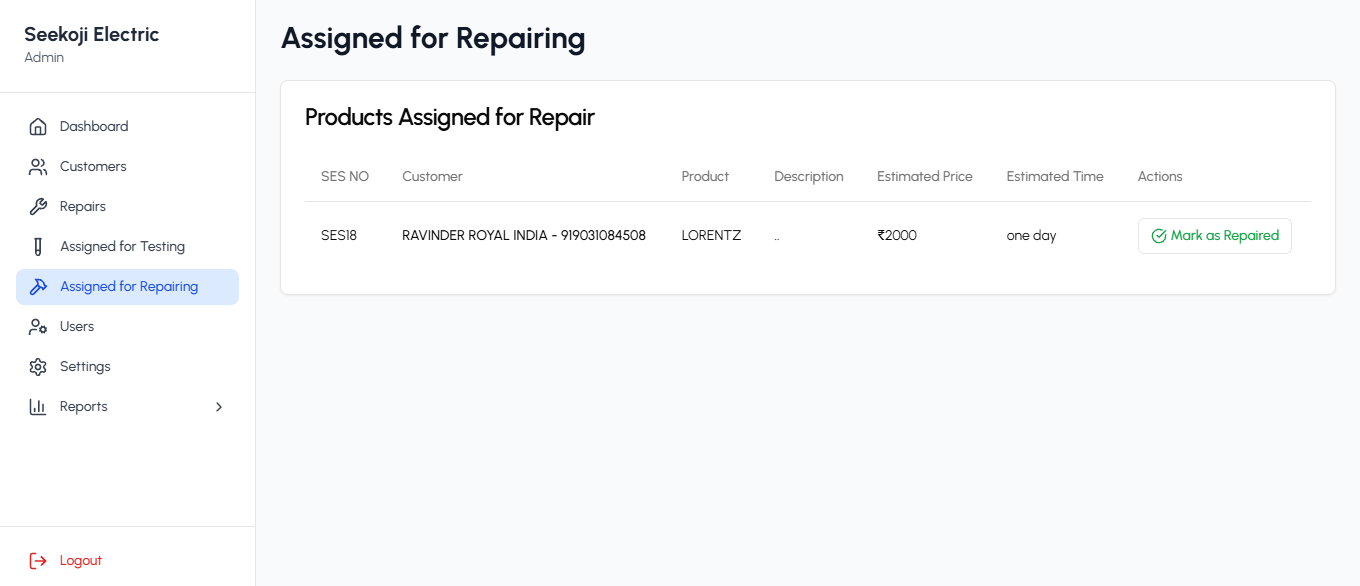Click the Seekoji Electric brand title

[92, 34]
